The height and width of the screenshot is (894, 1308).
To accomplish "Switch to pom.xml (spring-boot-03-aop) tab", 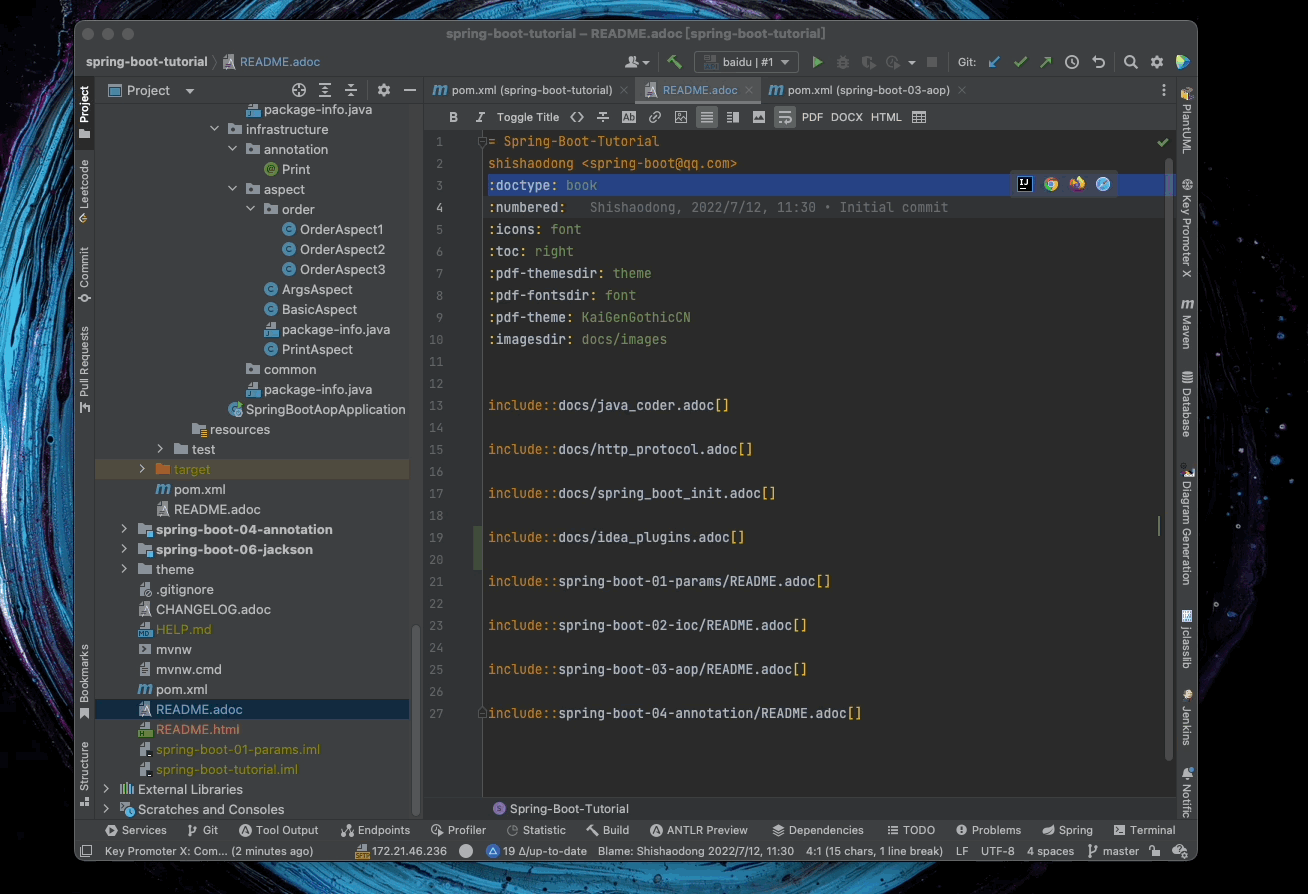I will 867,90.
